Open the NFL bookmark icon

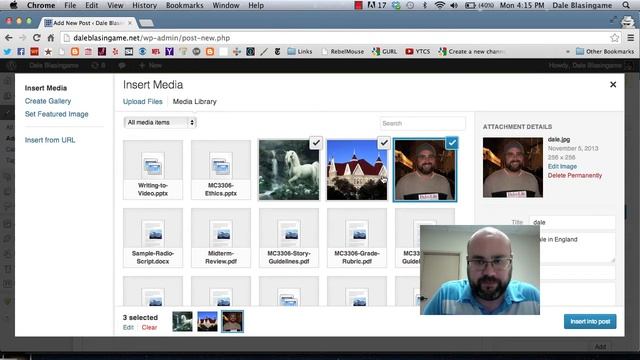click(x=156, y=51)
